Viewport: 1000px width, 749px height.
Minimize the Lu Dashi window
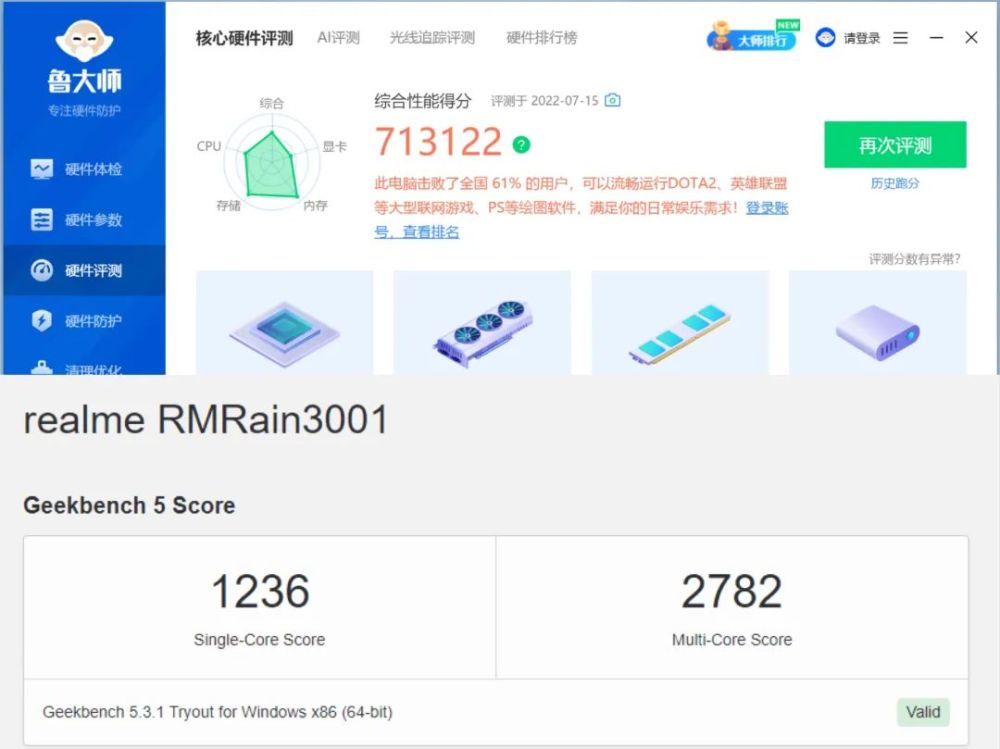click(x=936, y=38)
